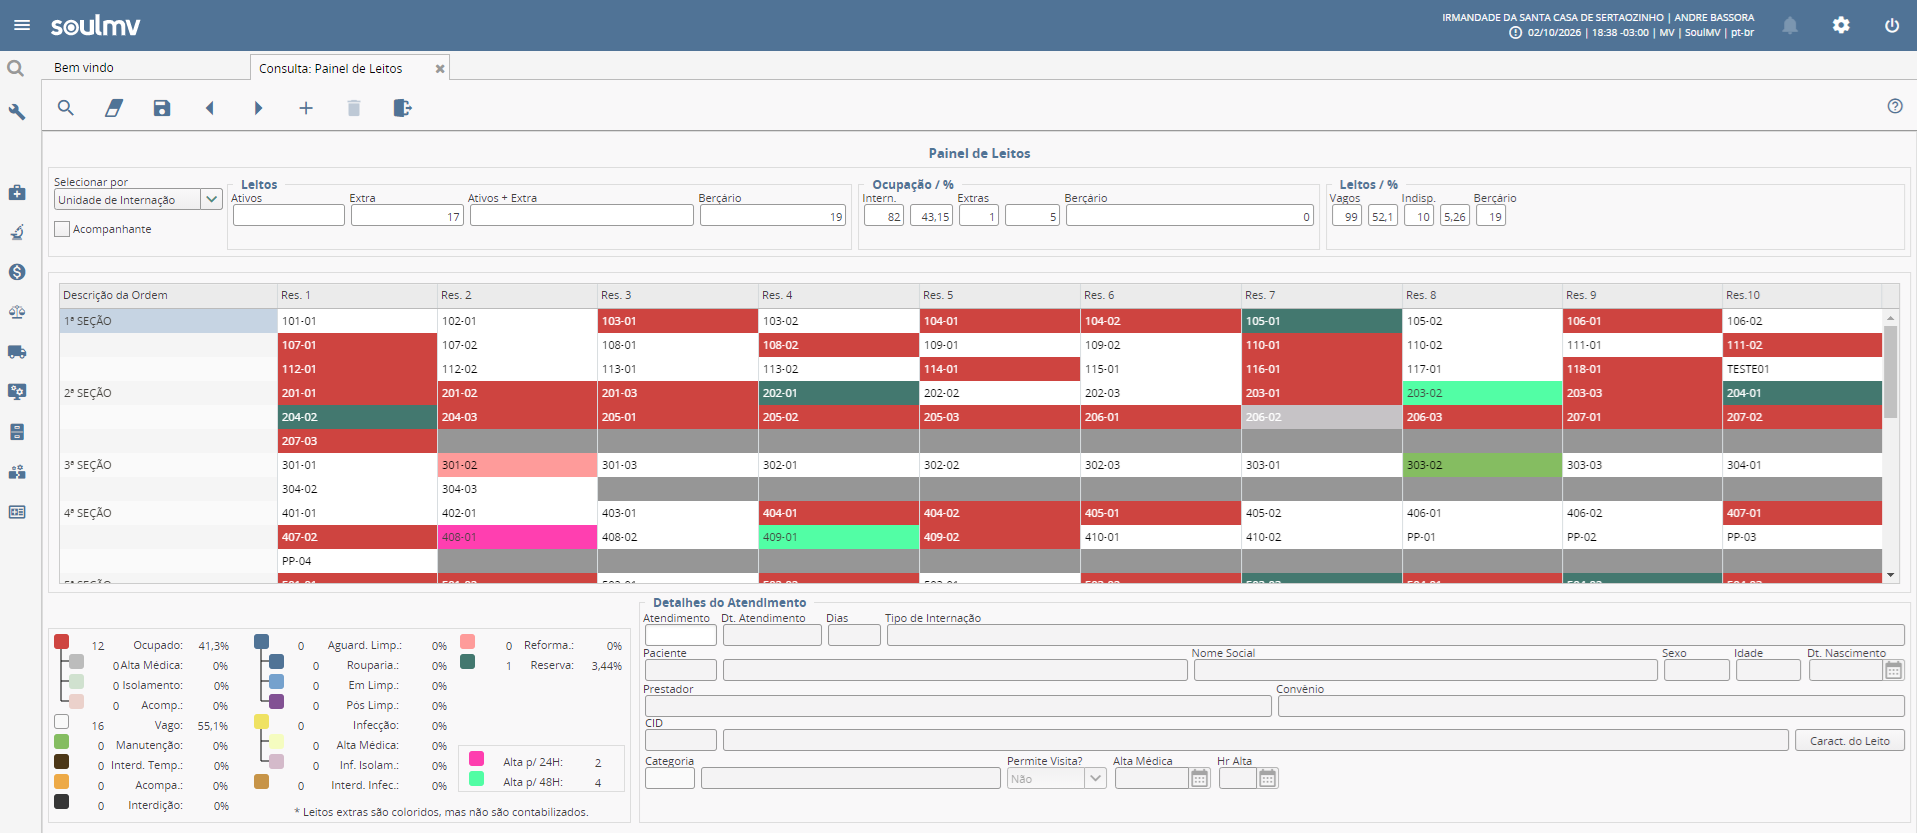1917x833 pixels.
Task: Open the truck supplies sidebar module
Action: click(17, 352)
